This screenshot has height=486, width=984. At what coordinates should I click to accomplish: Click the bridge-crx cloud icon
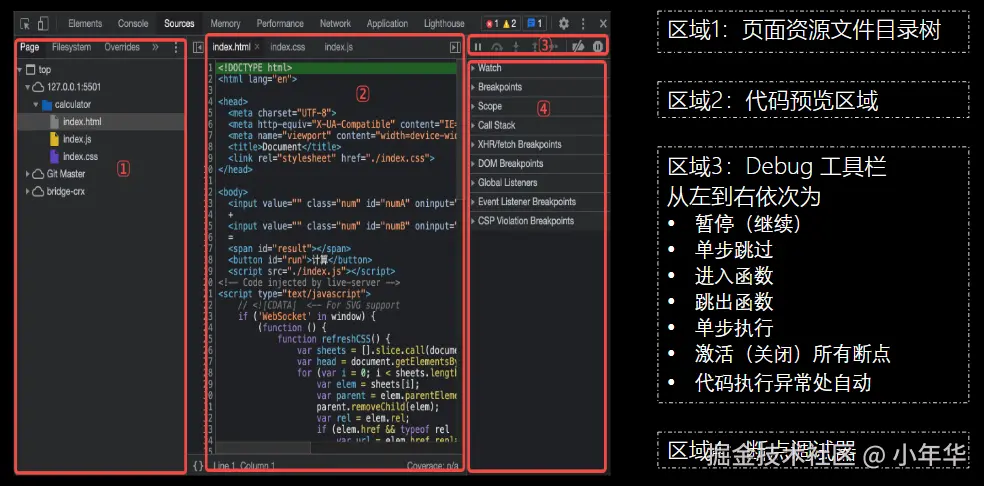[38, 192]
